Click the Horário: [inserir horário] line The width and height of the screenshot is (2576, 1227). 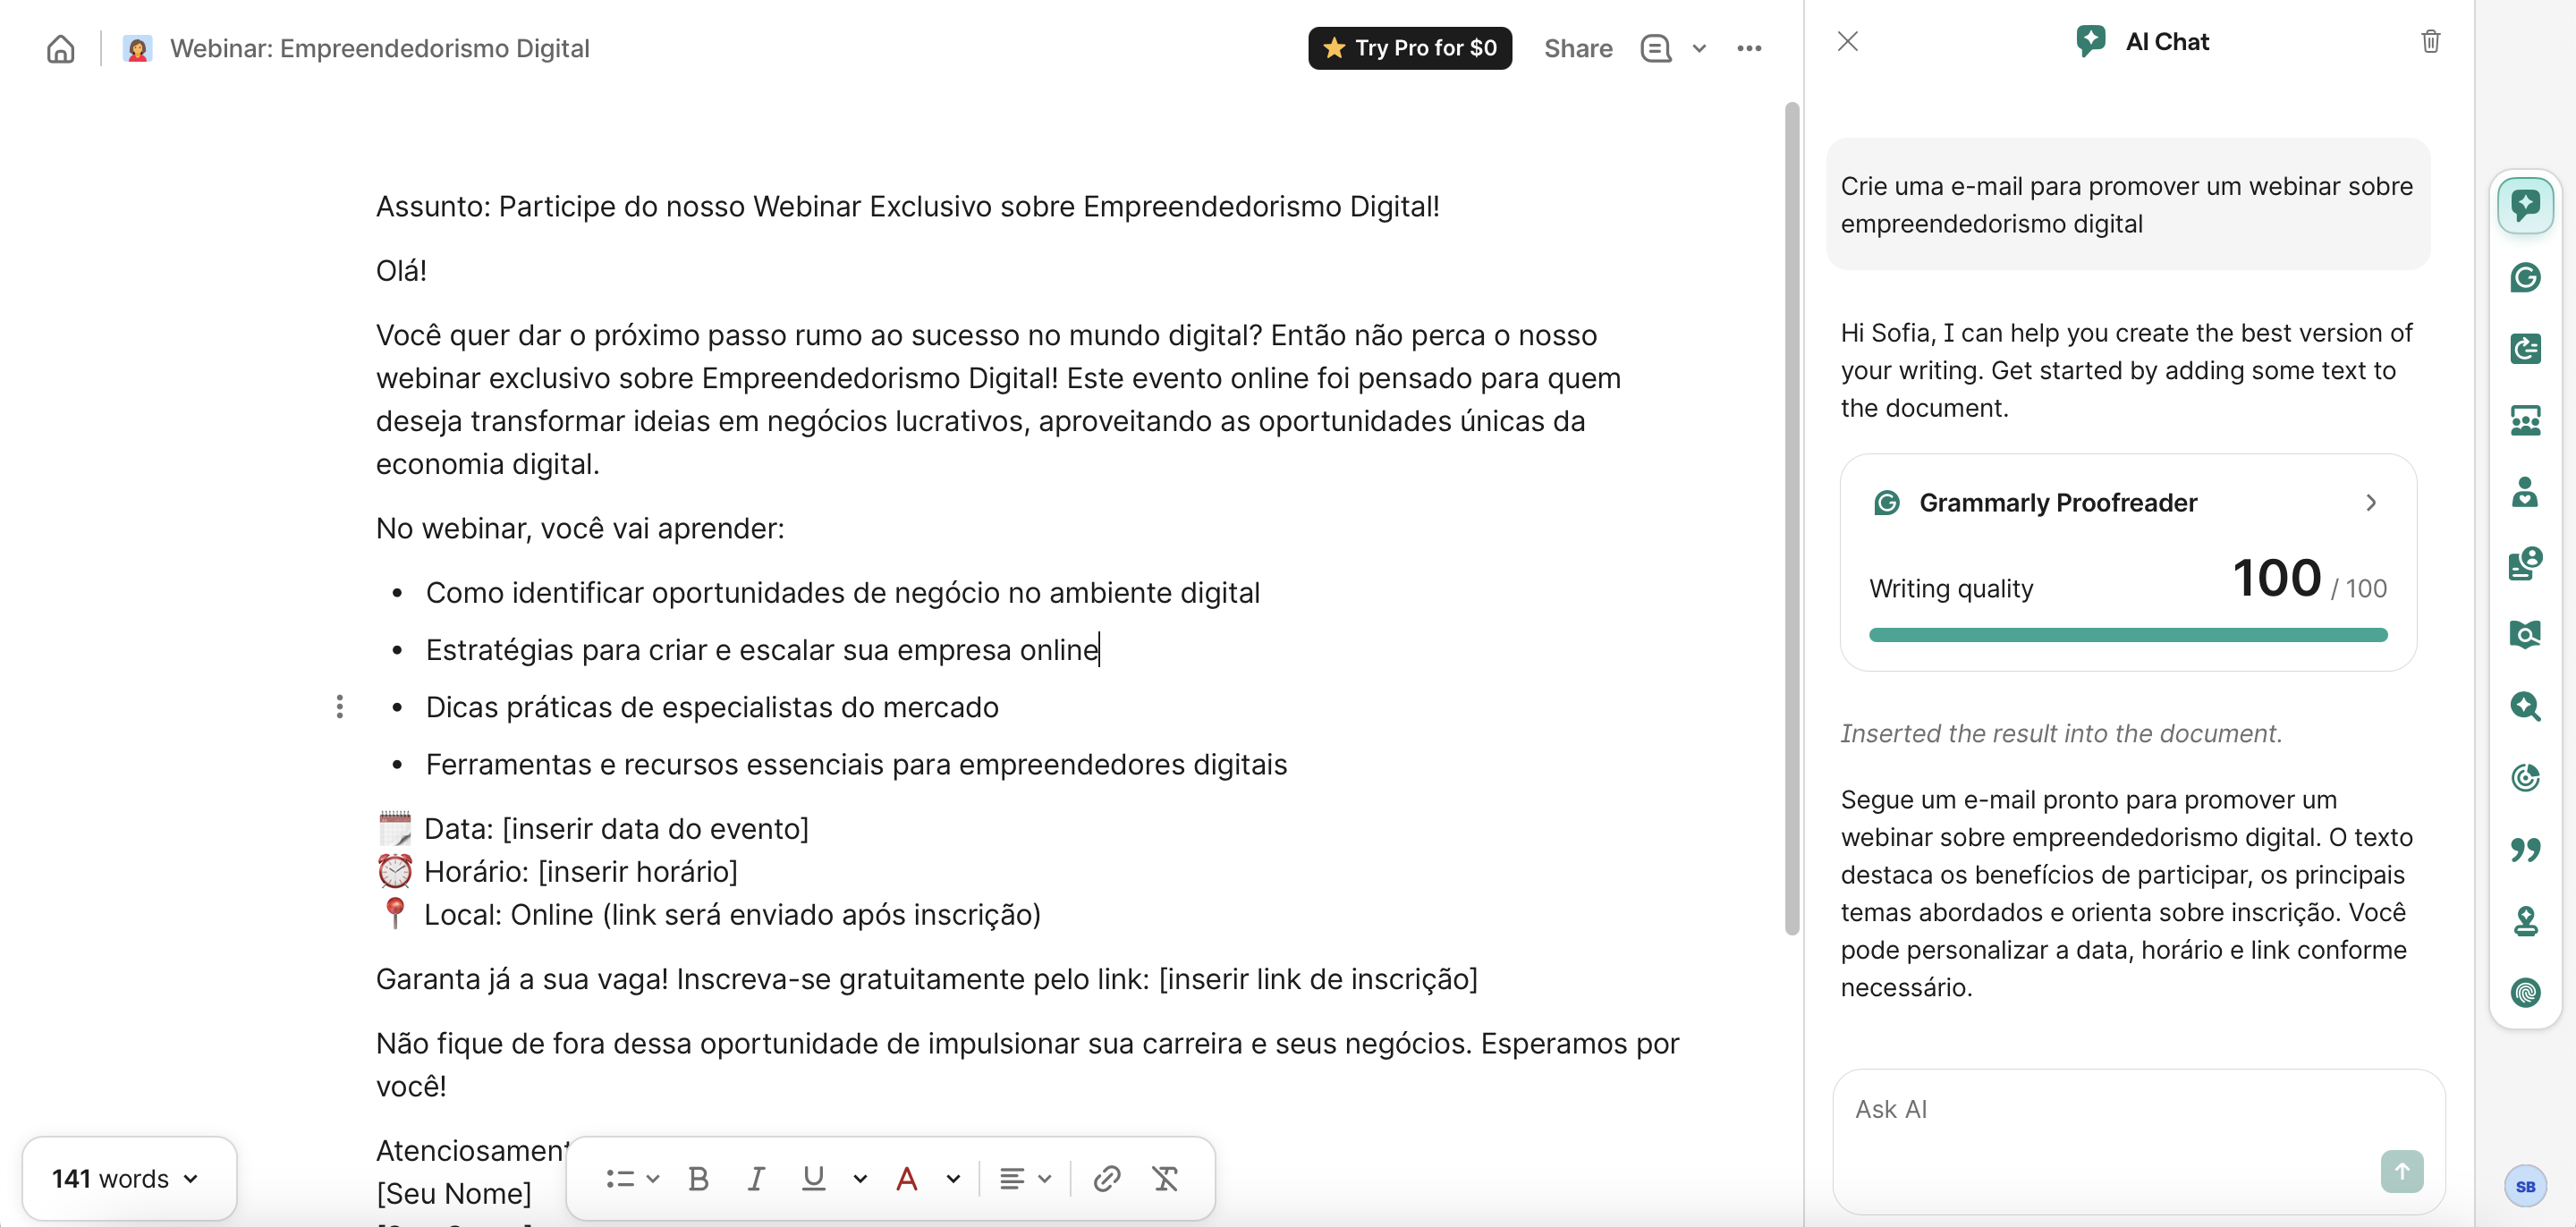coord(557,872)
